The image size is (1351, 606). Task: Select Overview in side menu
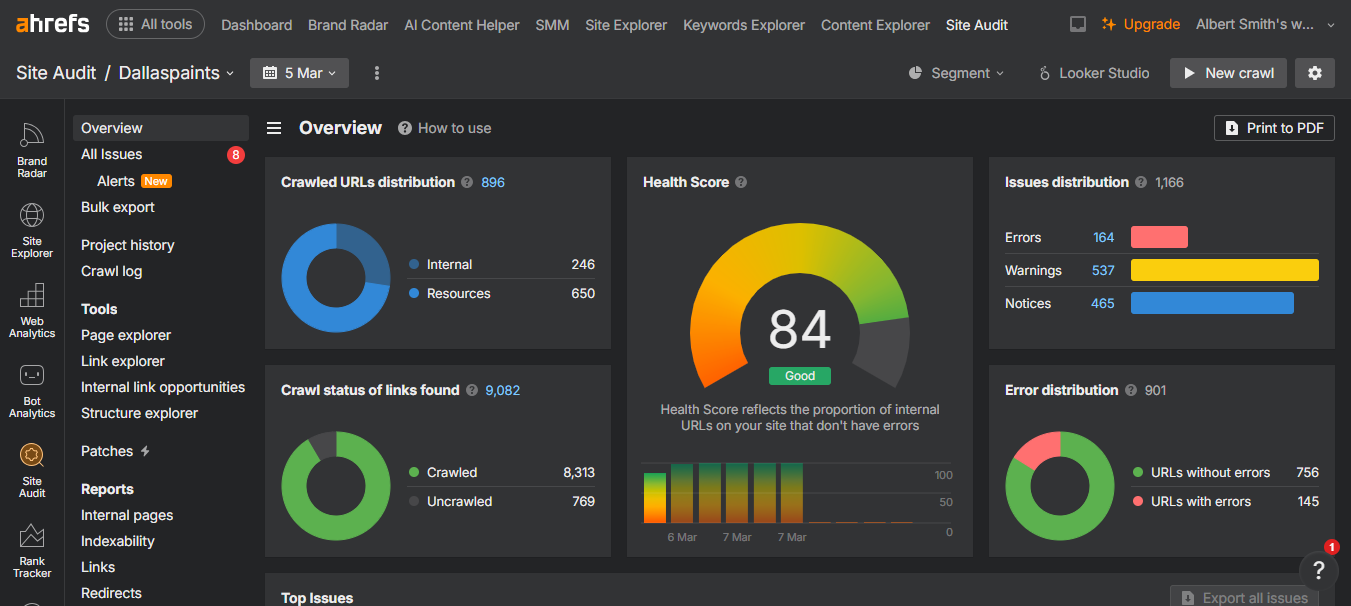coord(160,128)
